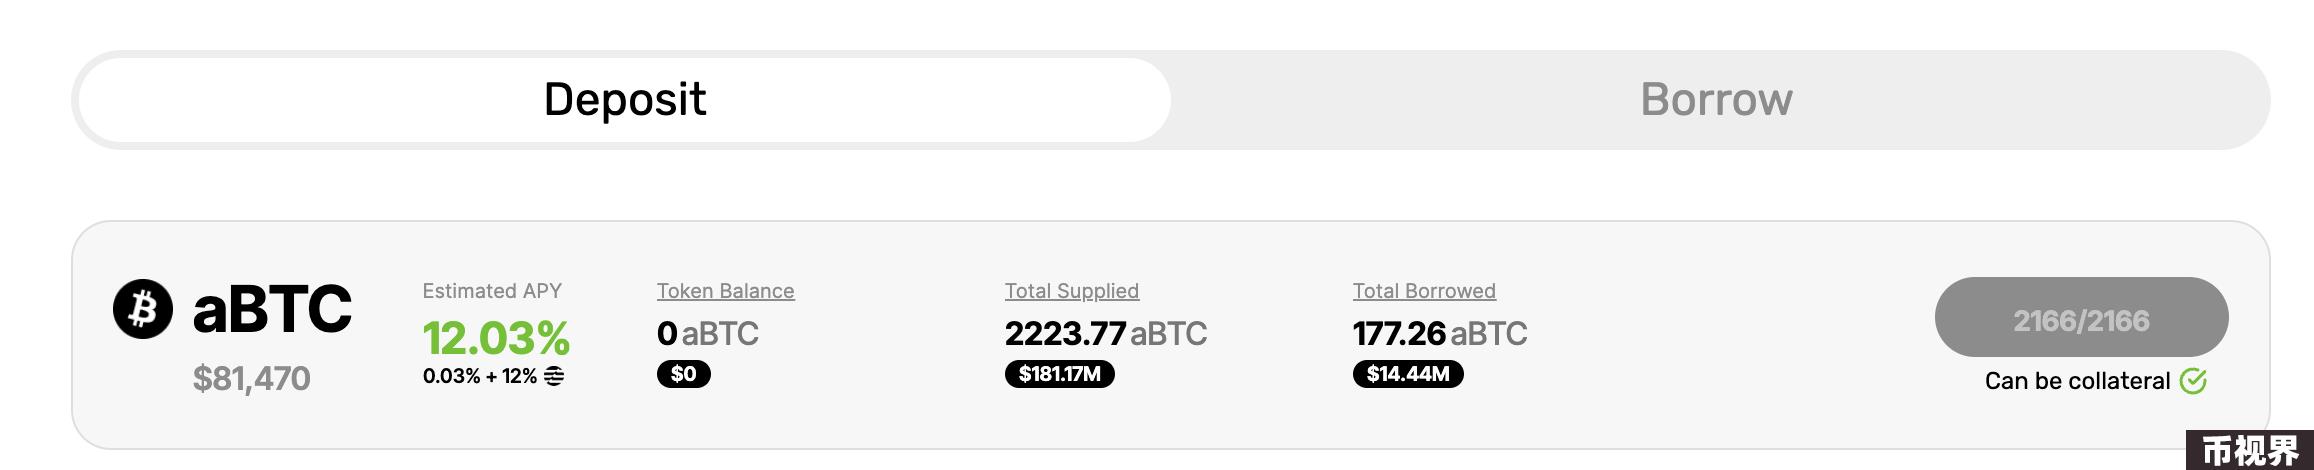
Task: Click the Bitcoin logo icon
Action: (x=143, y=309)
